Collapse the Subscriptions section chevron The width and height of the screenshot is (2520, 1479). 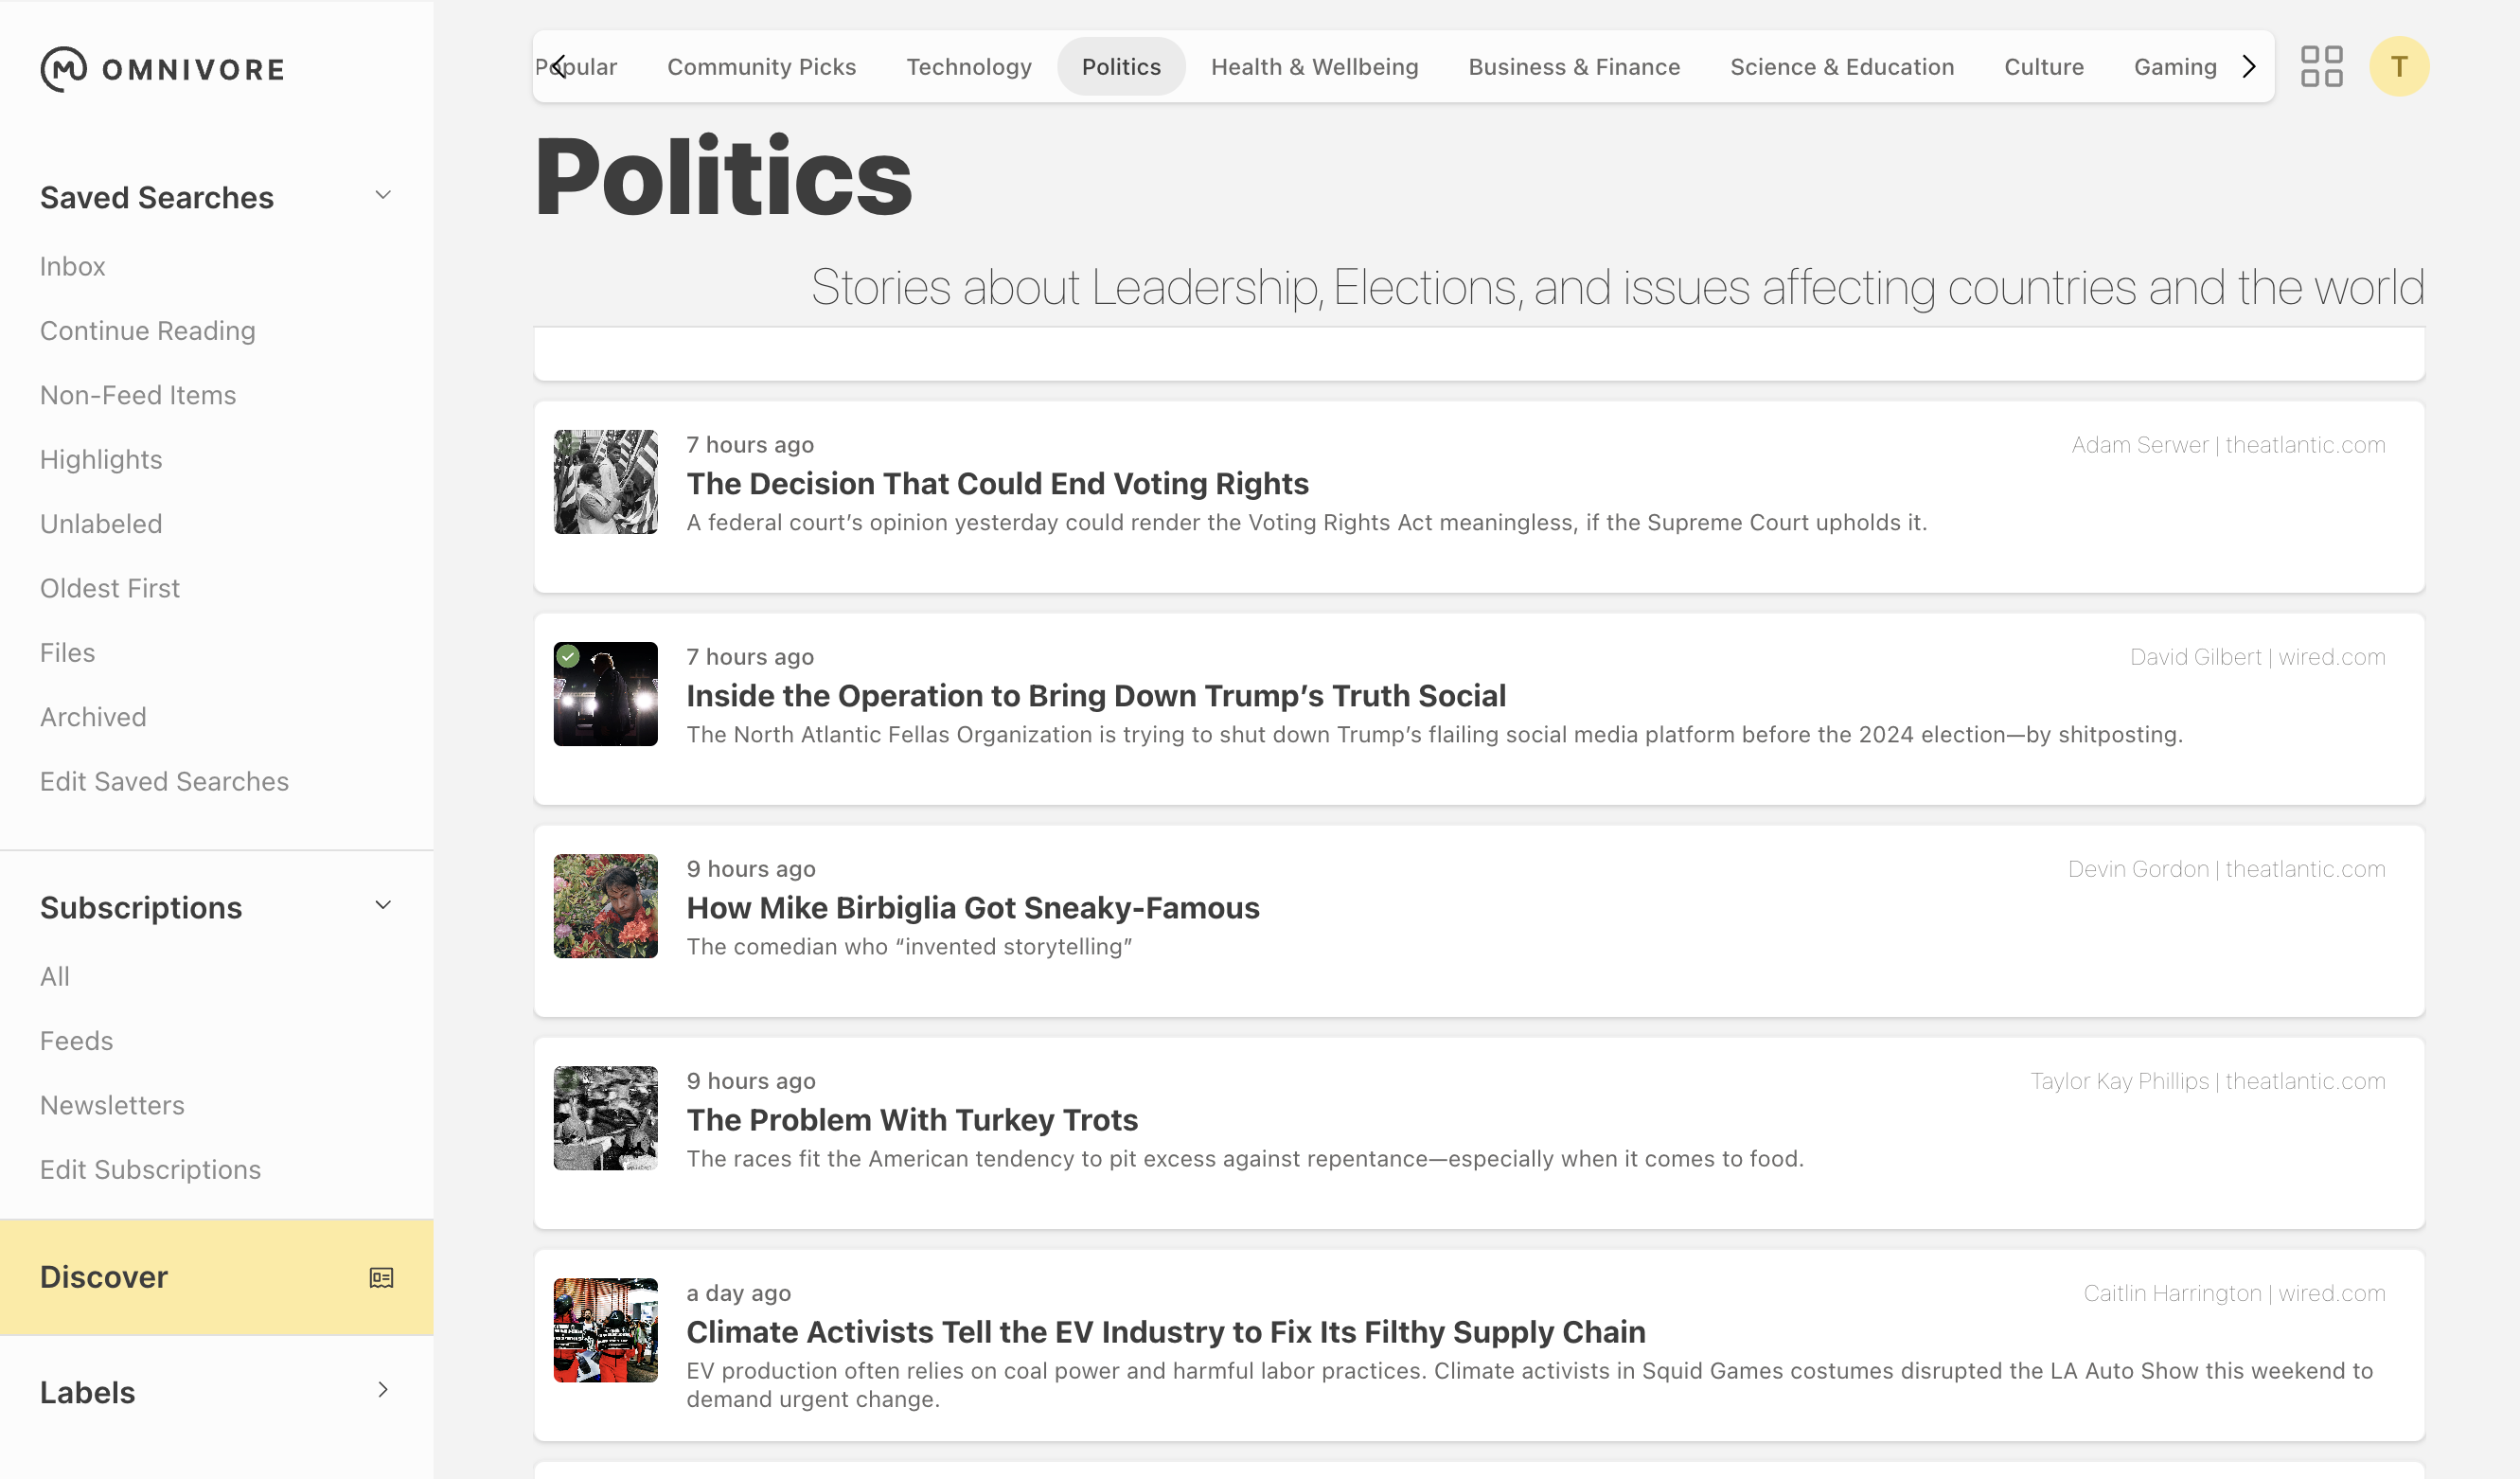click(x=383, y=906)
